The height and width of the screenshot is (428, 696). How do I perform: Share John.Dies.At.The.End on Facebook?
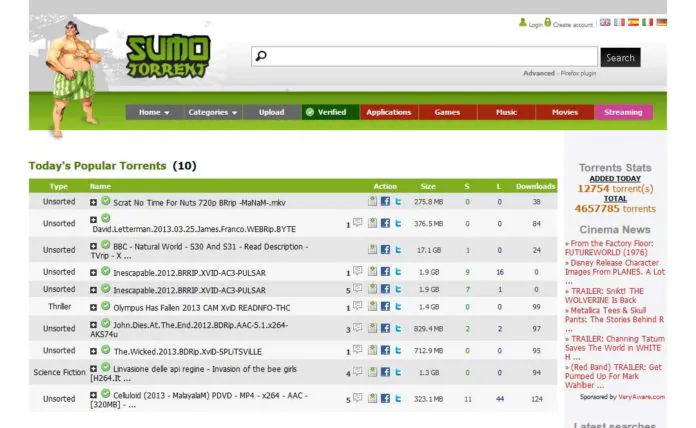[385, 328]
